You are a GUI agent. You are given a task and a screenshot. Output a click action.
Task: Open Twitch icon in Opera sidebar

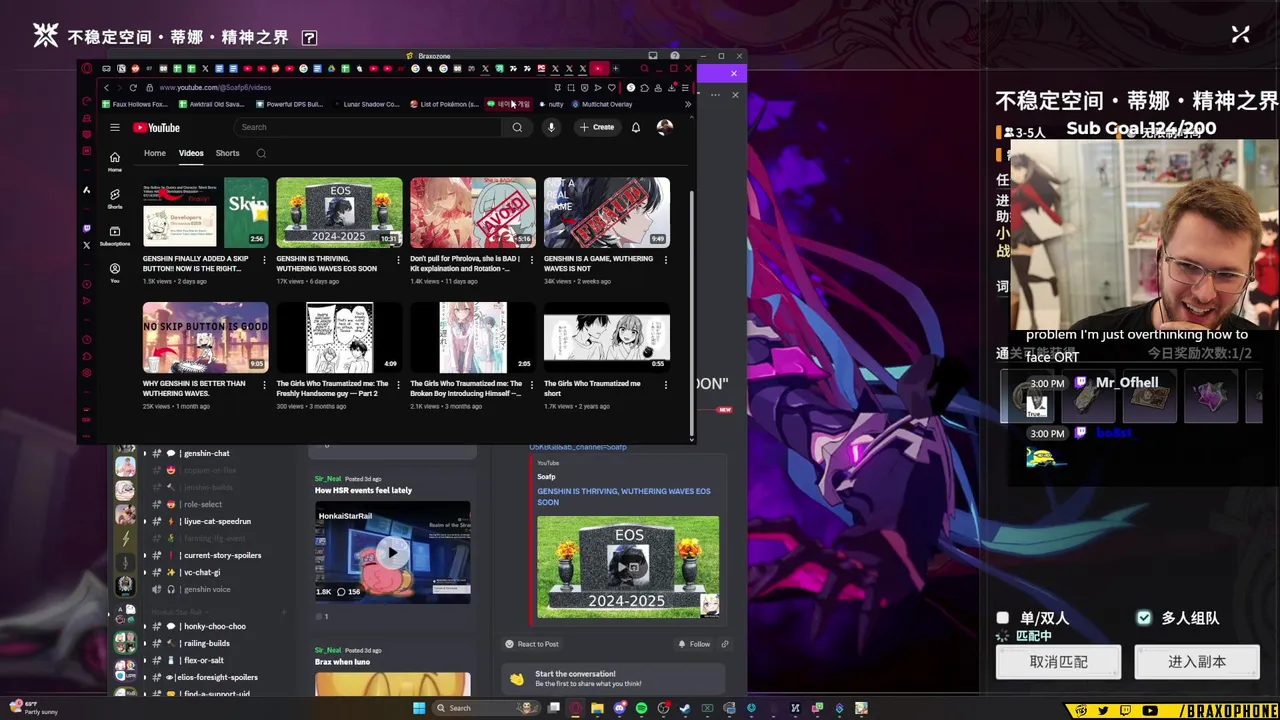[87, 228]
